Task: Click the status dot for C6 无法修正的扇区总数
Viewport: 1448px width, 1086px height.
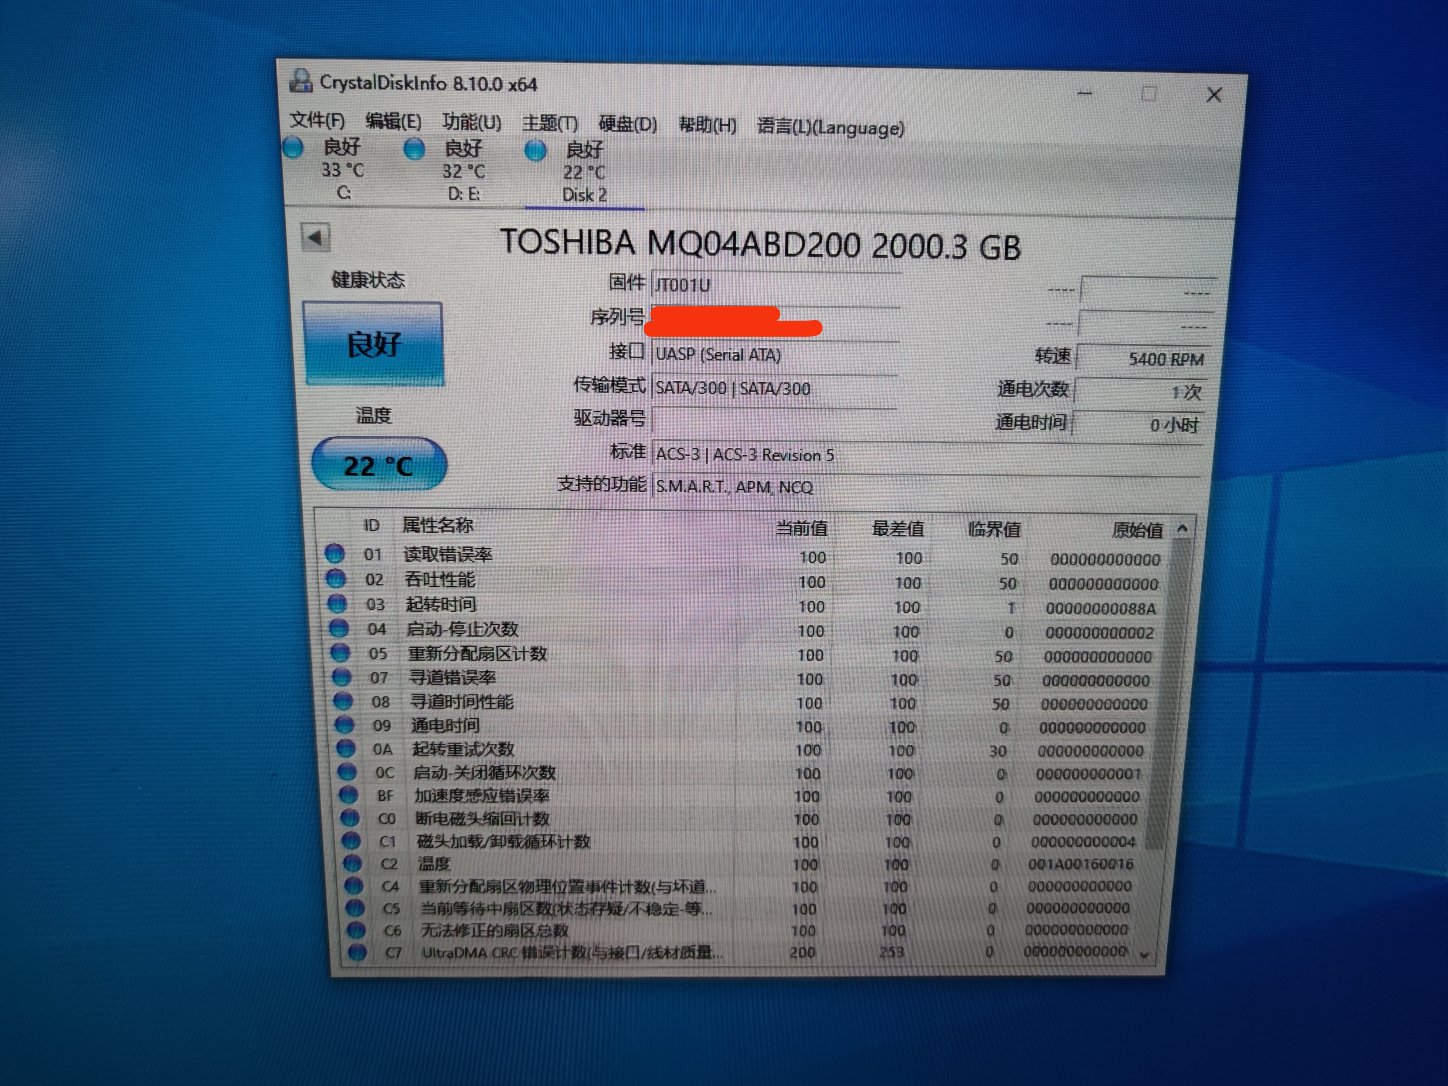Action: [355, 930]
